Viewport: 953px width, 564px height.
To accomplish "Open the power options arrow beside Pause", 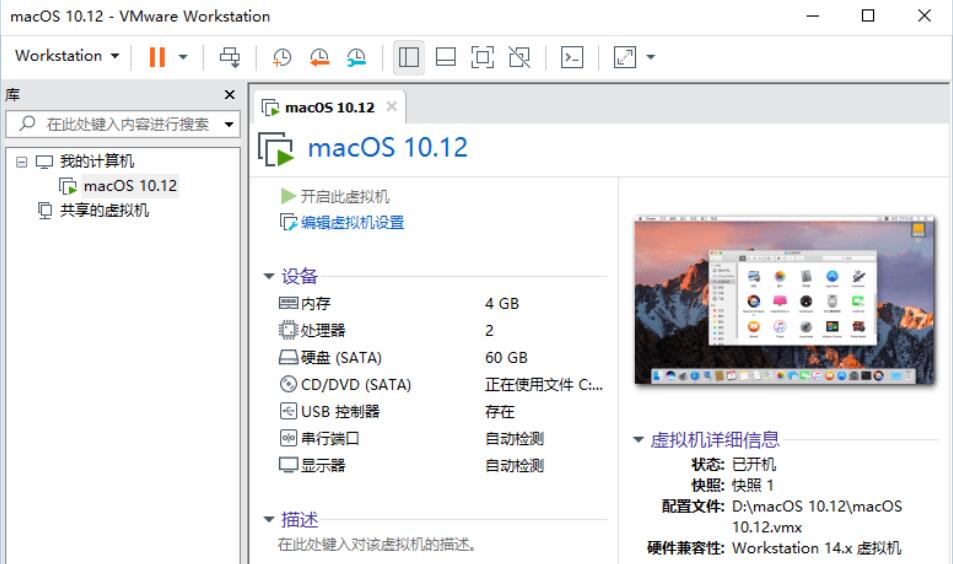I will click(x=183, y=57).
